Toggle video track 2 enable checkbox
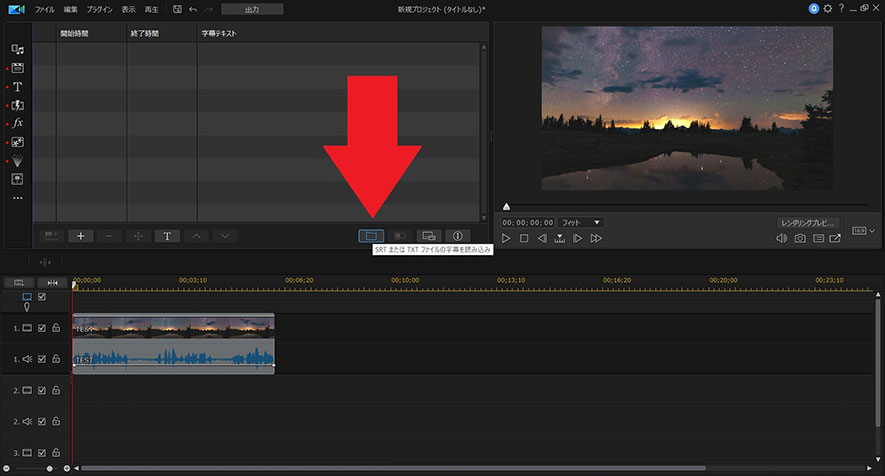Screen dimensions: 885x476 point(42,391)
